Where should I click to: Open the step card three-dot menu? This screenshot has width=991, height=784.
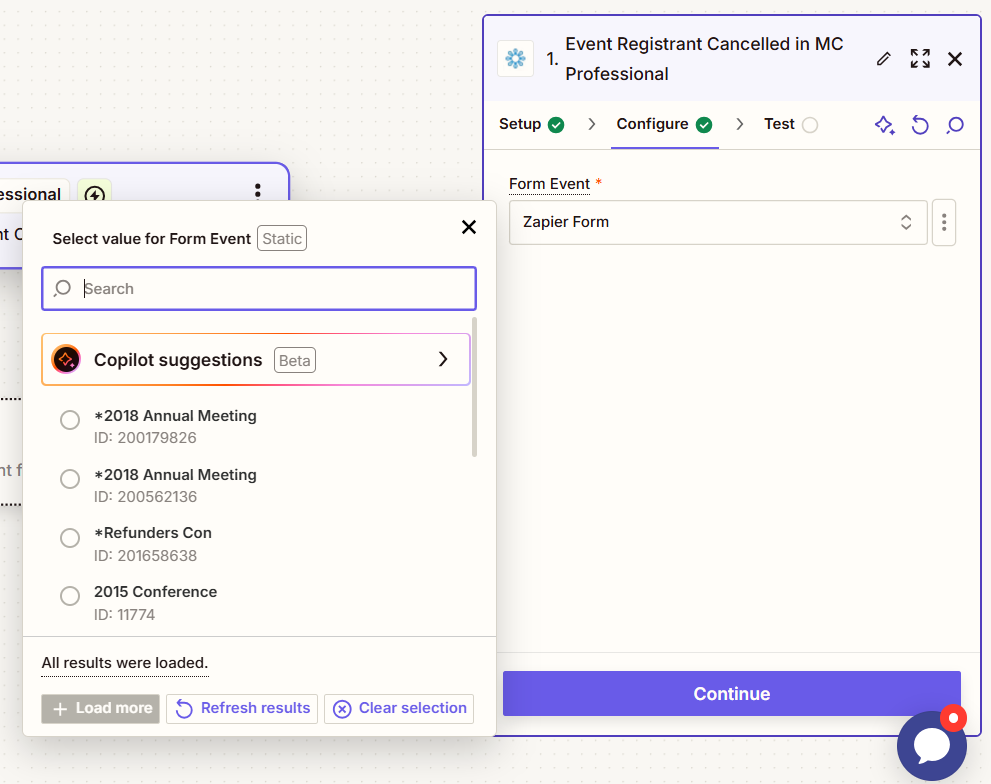pyautogui.click(x=257, y=190)
